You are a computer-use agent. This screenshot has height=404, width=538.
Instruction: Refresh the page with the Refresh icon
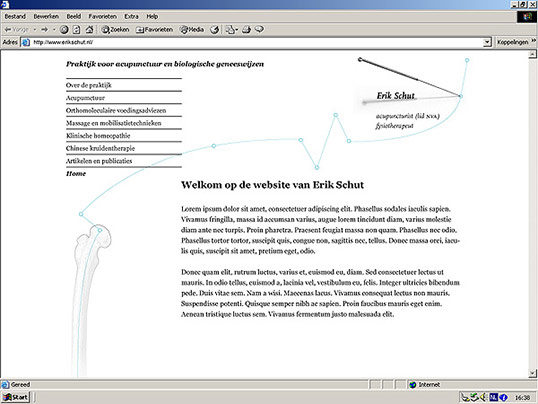click(x=77, y=30)
